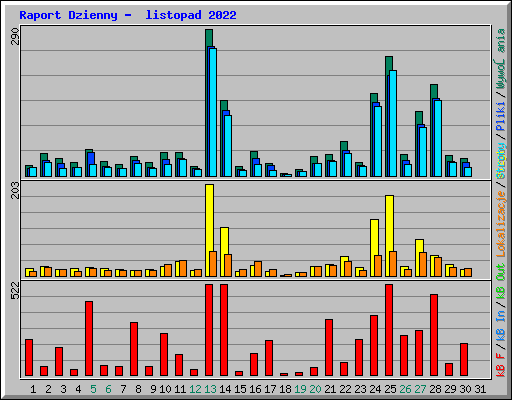Click the weekend day 19 axis label
Image resolution: width=512 pixels, height=400 pixels.
pyautogui.click(x=300, y=389)
